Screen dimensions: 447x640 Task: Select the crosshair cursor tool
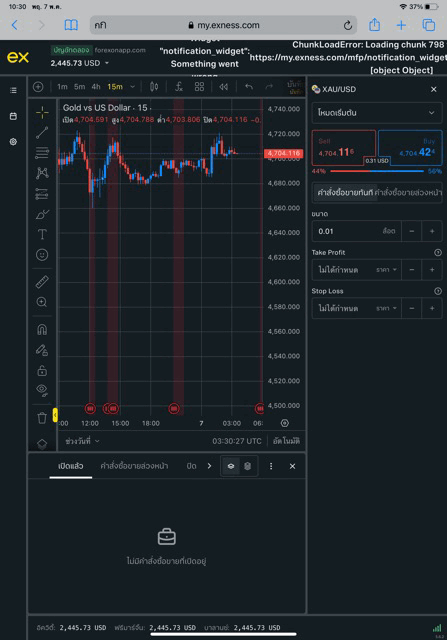pyautogui.click(x=42, y=112)
